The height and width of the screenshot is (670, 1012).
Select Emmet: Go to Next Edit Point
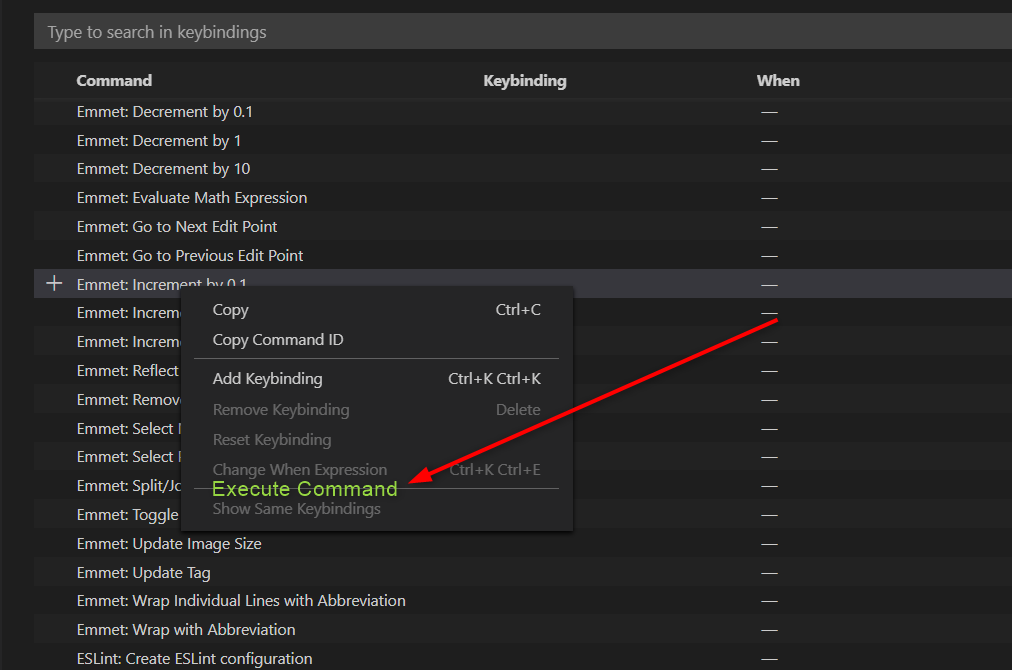pos(523,227)
